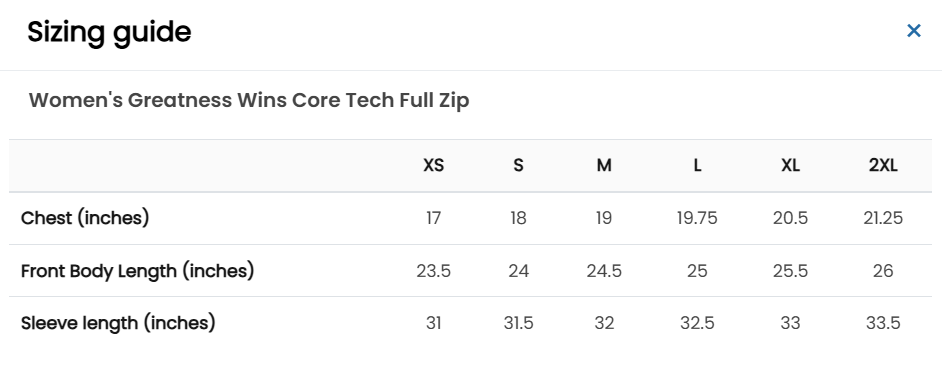Click the Sleeve length (inches) row label
The height and width of the screenshot is (368, 942).
118,323
